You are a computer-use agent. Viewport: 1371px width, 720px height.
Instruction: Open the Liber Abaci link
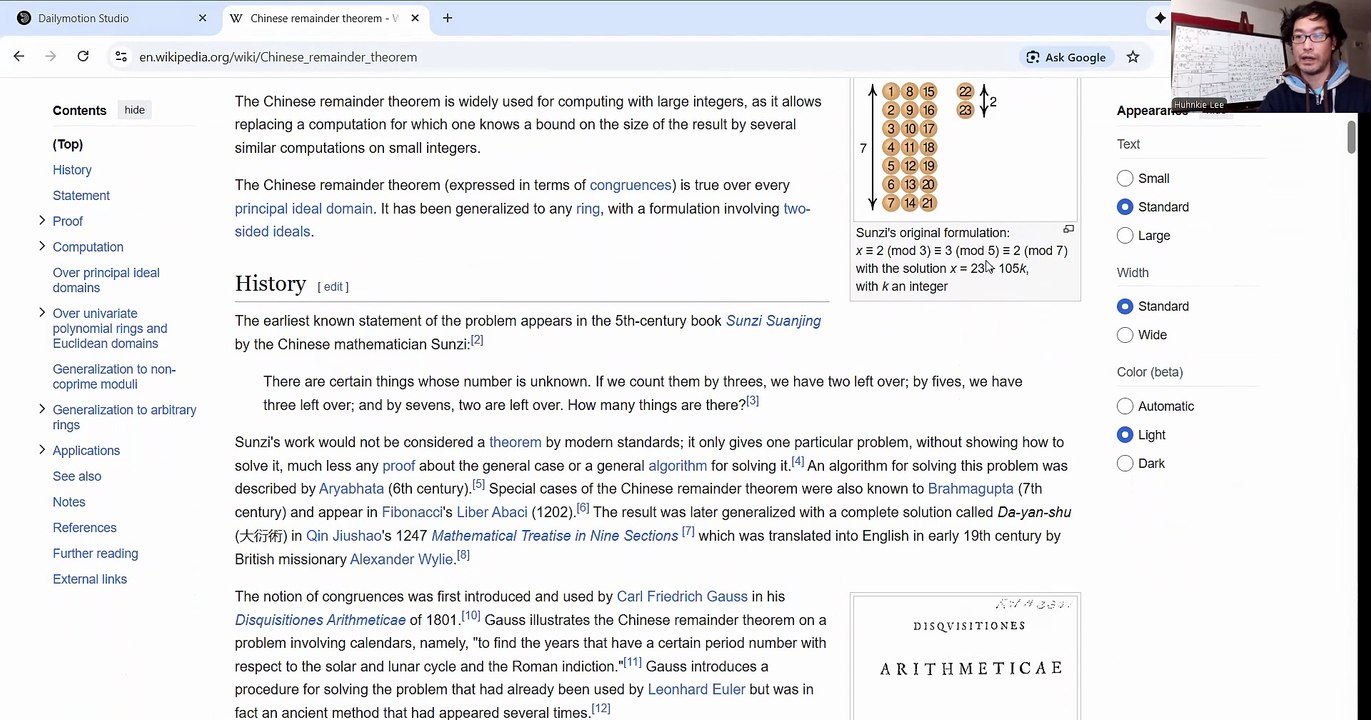tap(492, 512)
